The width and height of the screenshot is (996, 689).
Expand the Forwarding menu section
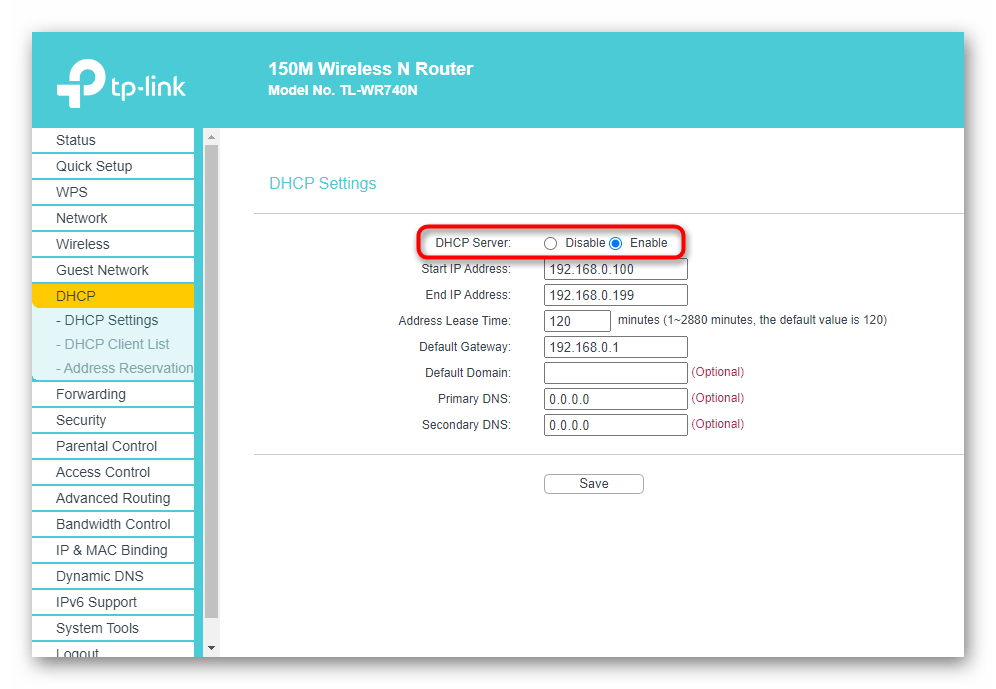91,394
